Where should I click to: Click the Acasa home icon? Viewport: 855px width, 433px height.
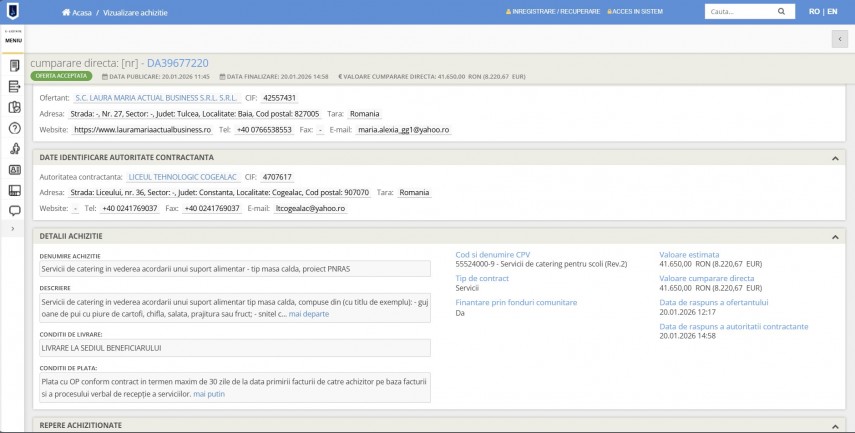(67, 12)
